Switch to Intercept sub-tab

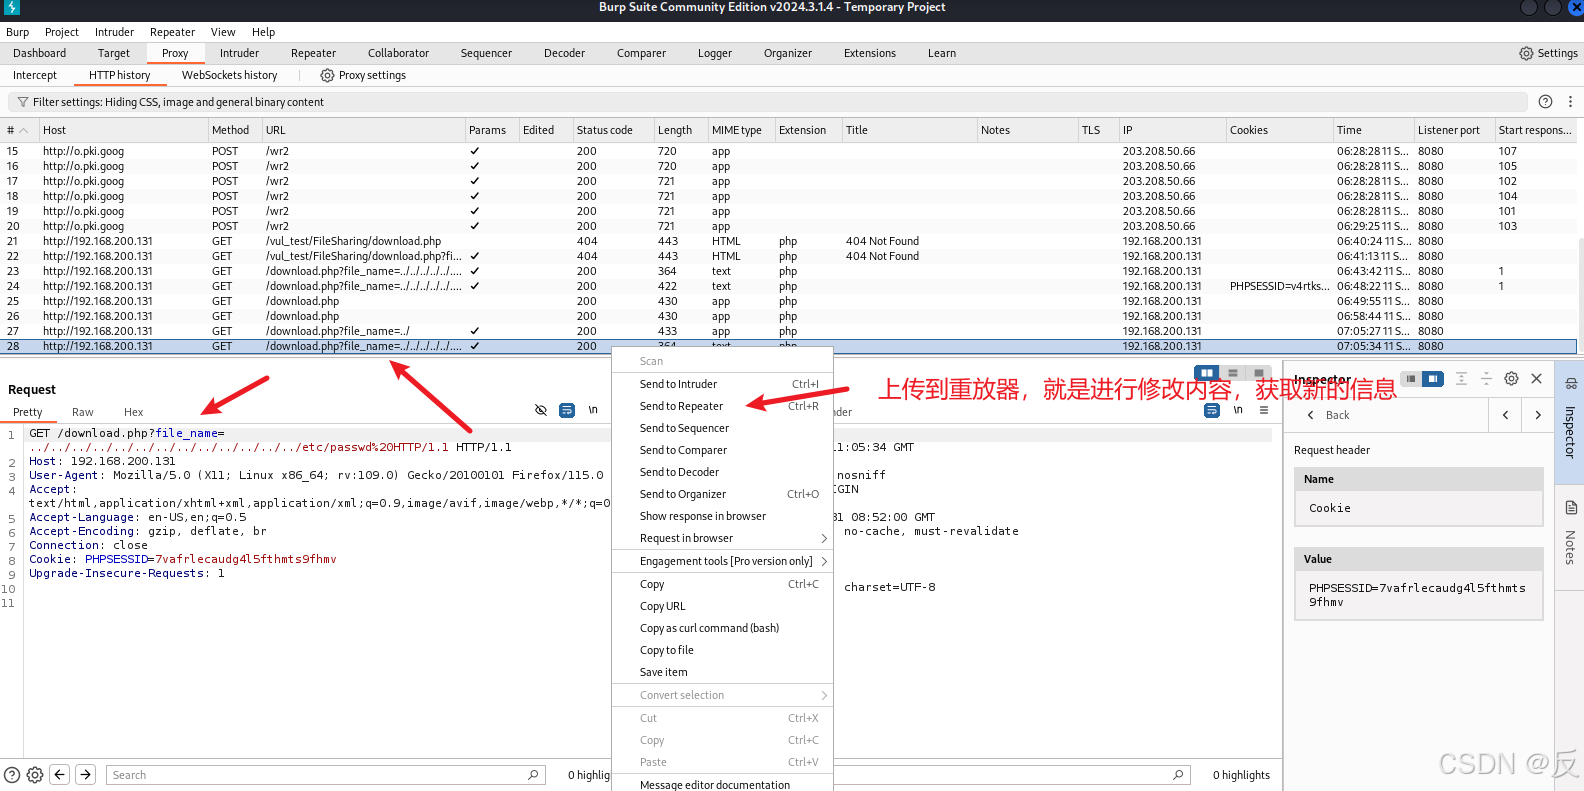(x=35, y=75)
